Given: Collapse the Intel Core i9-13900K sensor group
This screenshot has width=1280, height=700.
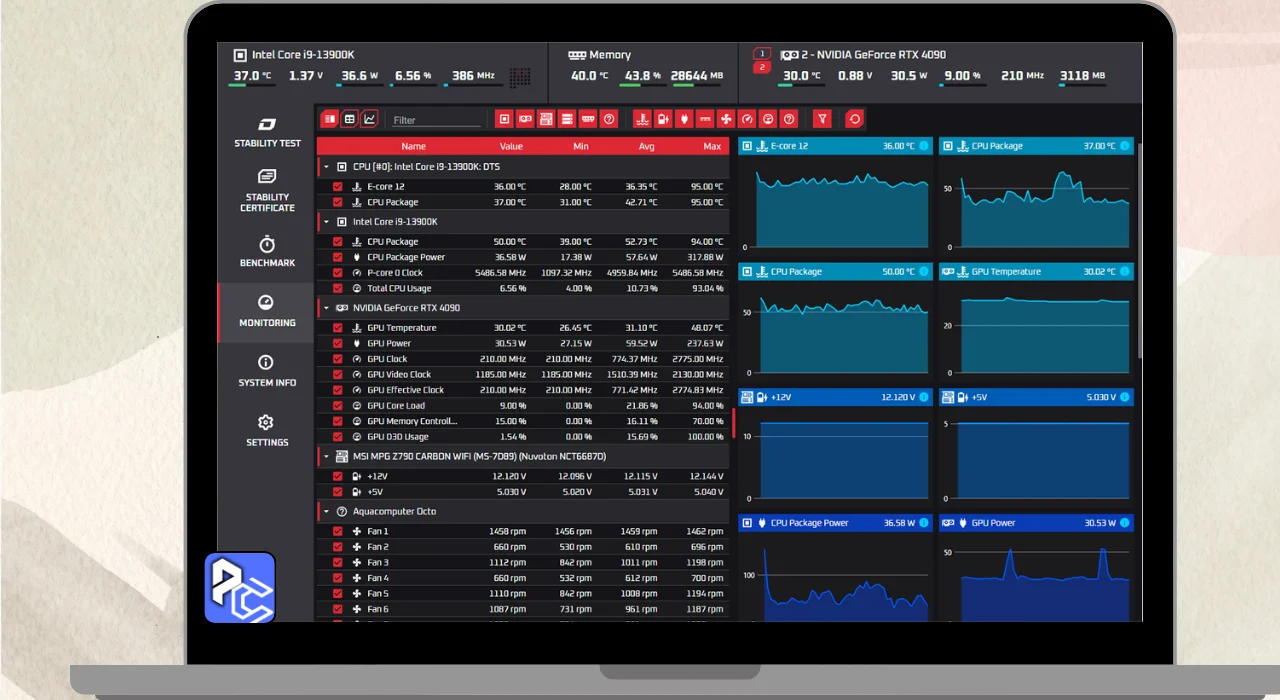Looking at the screenshot, I should (326, 222).
